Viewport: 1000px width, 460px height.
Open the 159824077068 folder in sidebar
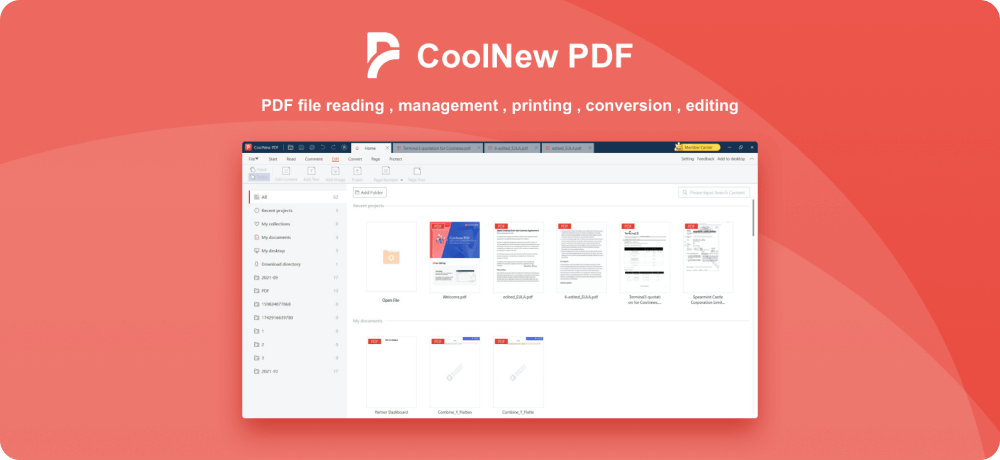[297, 304]
